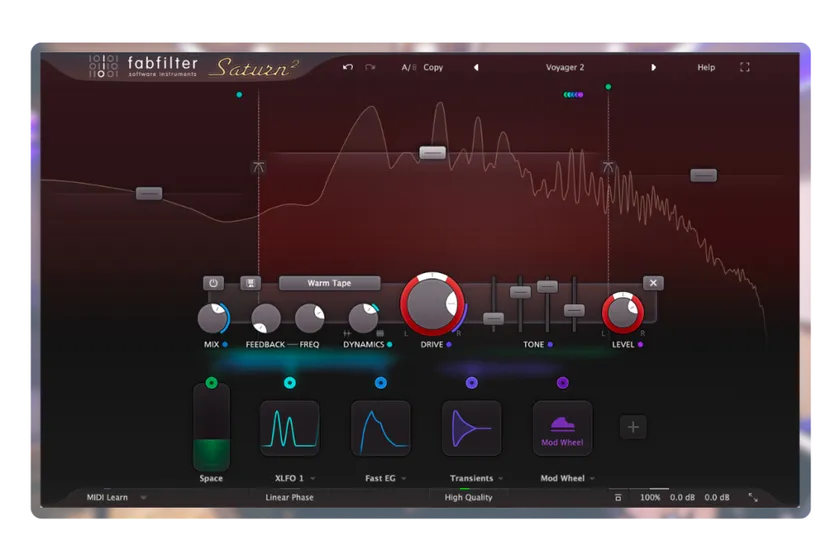Image resolution: width=840 pixels, height=560 pixels.
Task: Click the fourth Tone slider handle
Action: coord(574,310)
